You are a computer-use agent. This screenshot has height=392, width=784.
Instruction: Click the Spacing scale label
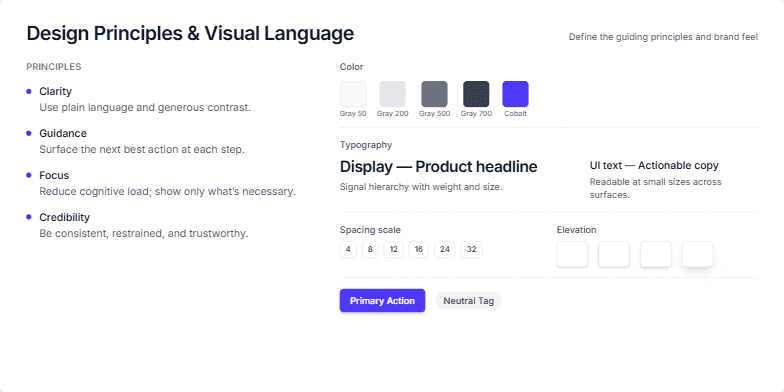tap(370, 230)
